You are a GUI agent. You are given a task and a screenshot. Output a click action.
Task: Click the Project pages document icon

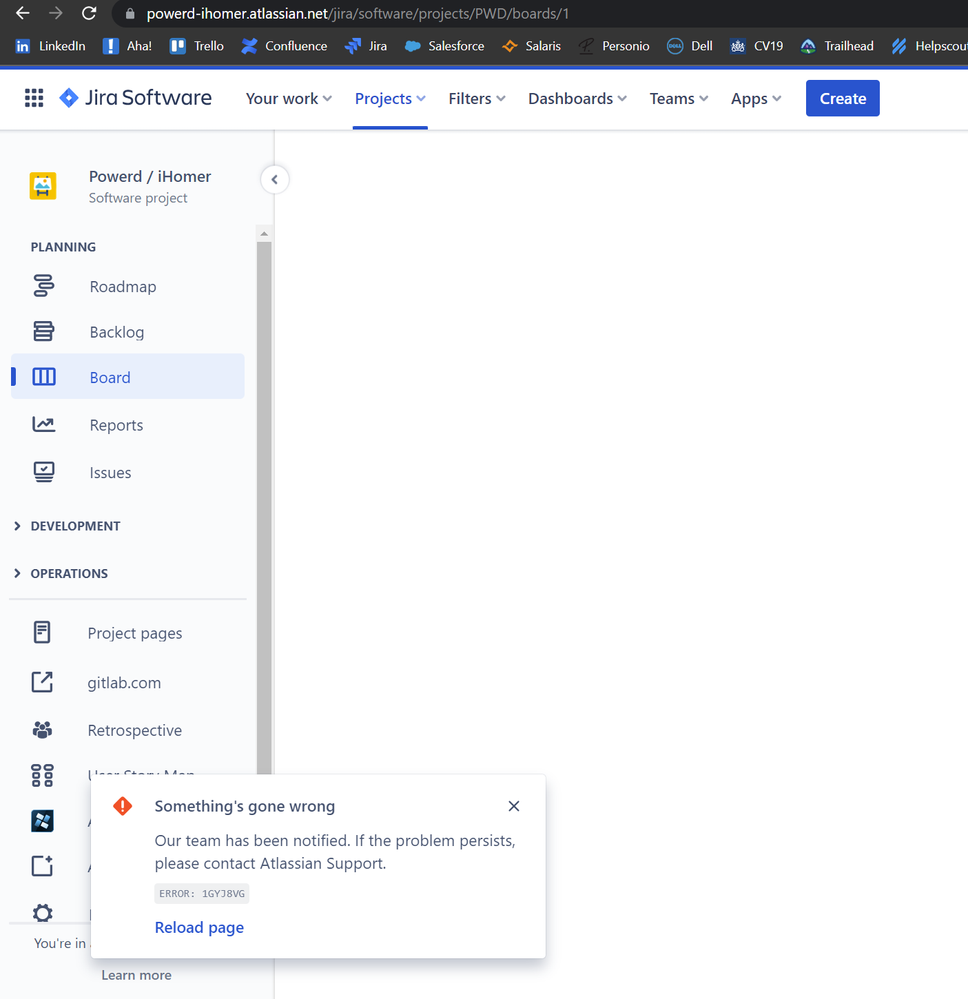coord(42,633)
